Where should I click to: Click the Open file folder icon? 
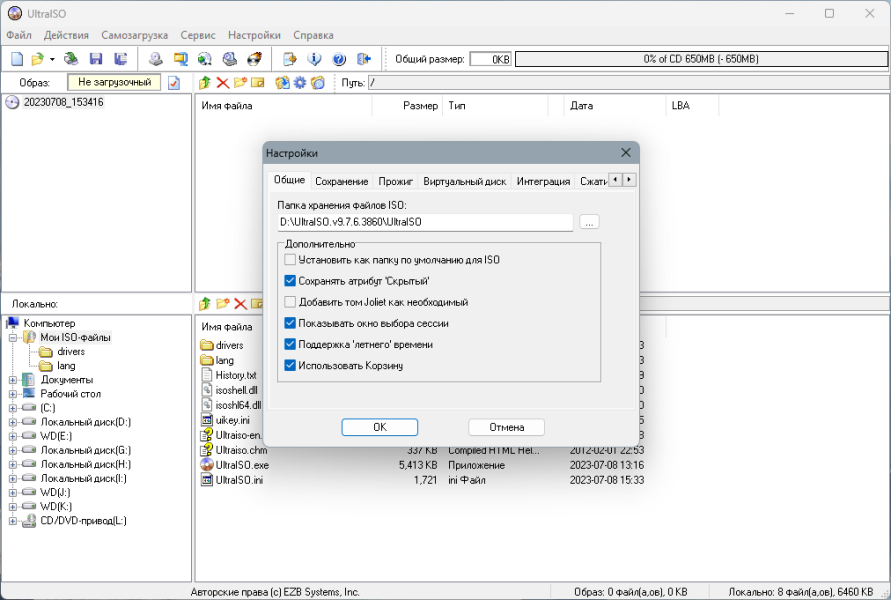[x=38, y=59]
